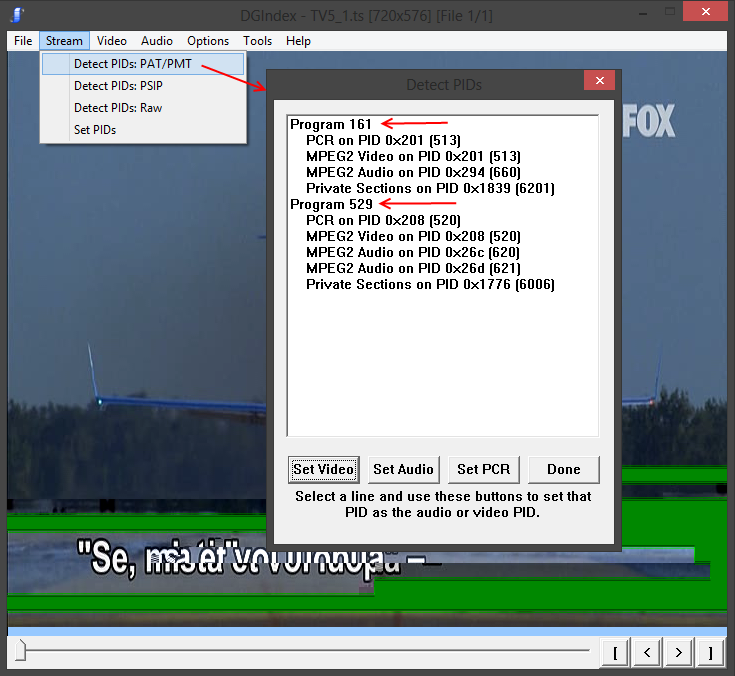Open the Video menu
This screenshot has width=735, height=676.
tap(112, 41)
